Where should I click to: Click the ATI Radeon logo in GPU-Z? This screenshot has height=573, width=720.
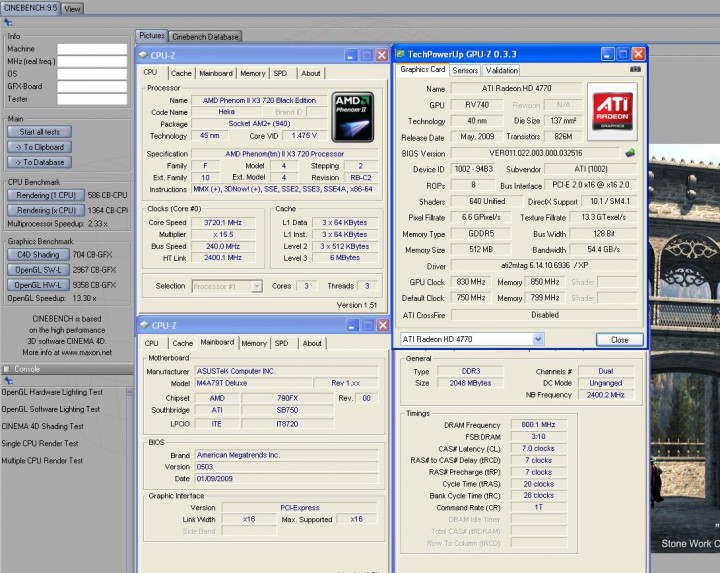[x=611, y=108]
